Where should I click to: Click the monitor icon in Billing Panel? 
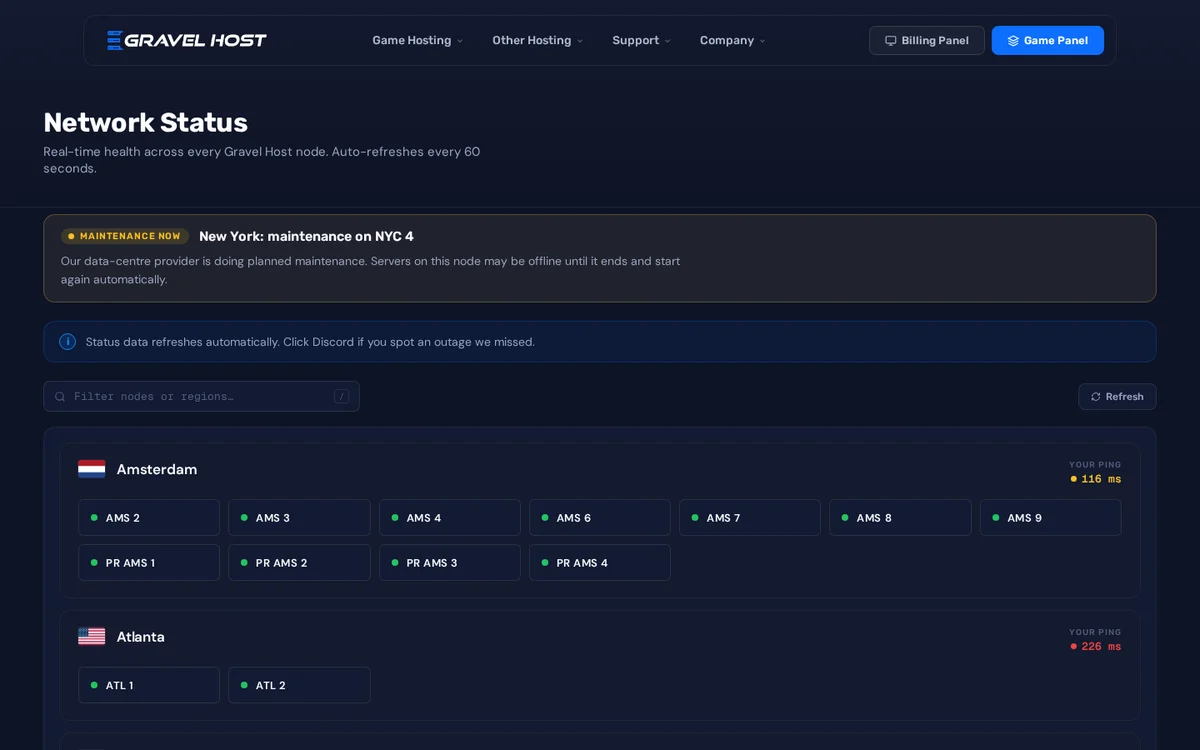point(891,41)
